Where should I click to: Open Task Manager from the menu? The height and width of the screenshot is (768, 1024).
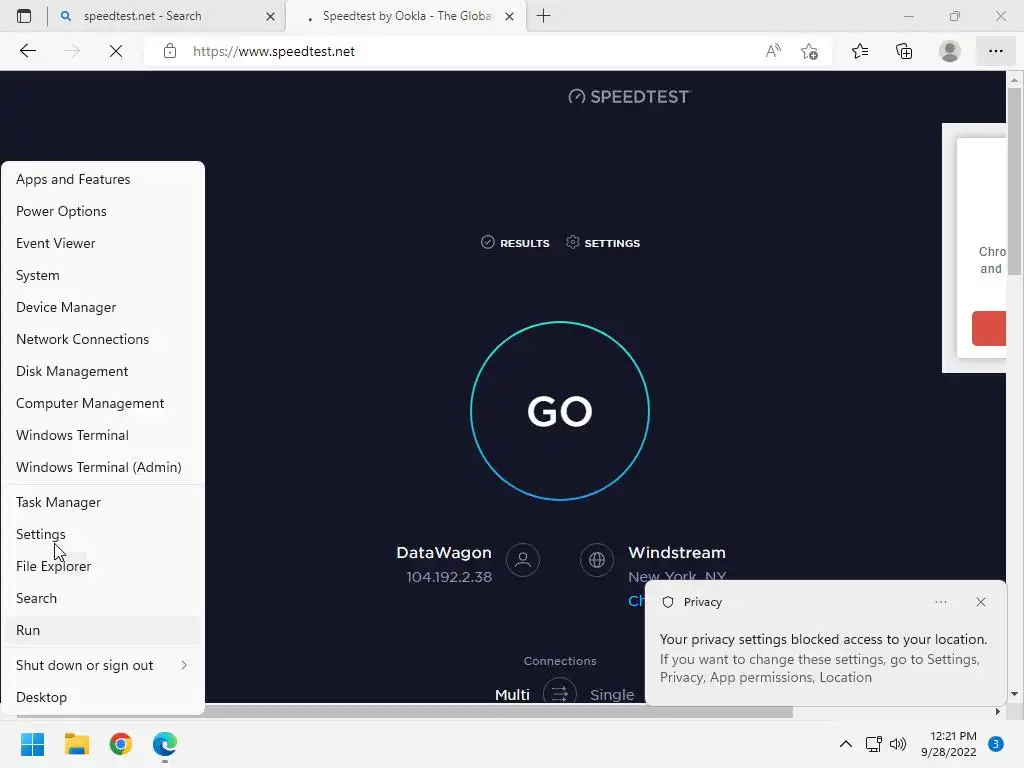click(103, 502)
